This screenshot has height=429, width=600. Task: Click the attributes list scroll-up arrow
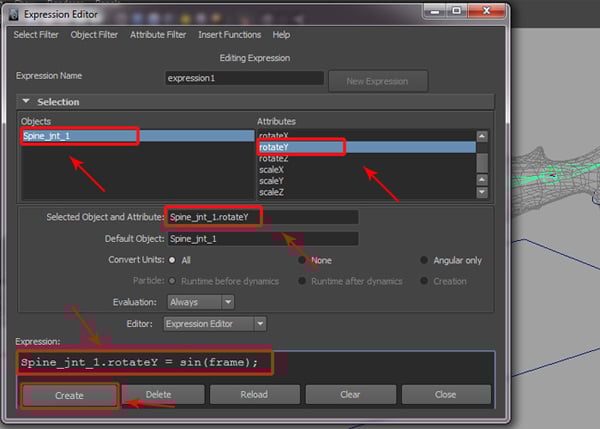point(482,135)
